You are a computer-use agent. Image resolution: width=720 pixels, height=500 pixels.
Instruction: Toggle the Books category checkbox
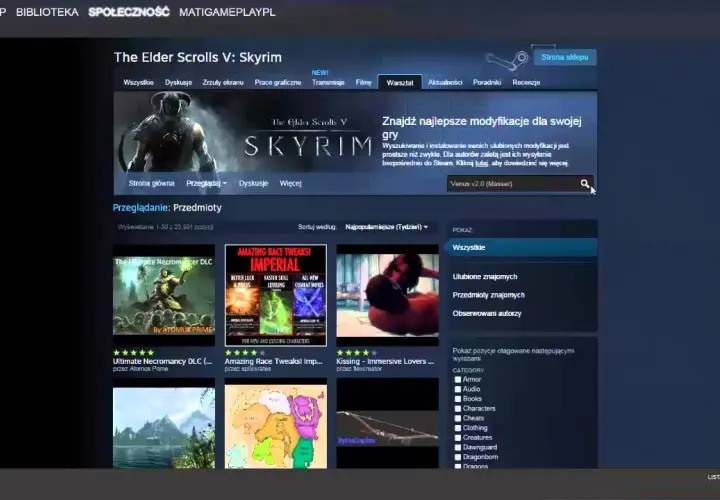click(458, 399)
